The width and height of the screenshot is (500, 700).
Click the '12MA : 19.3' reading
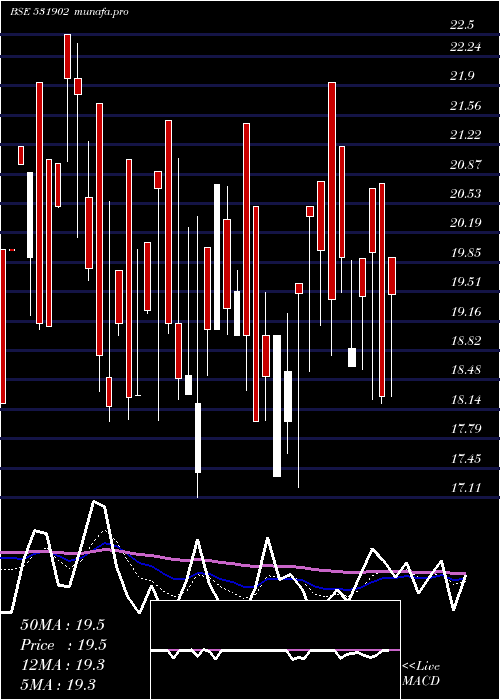(62, 665)
